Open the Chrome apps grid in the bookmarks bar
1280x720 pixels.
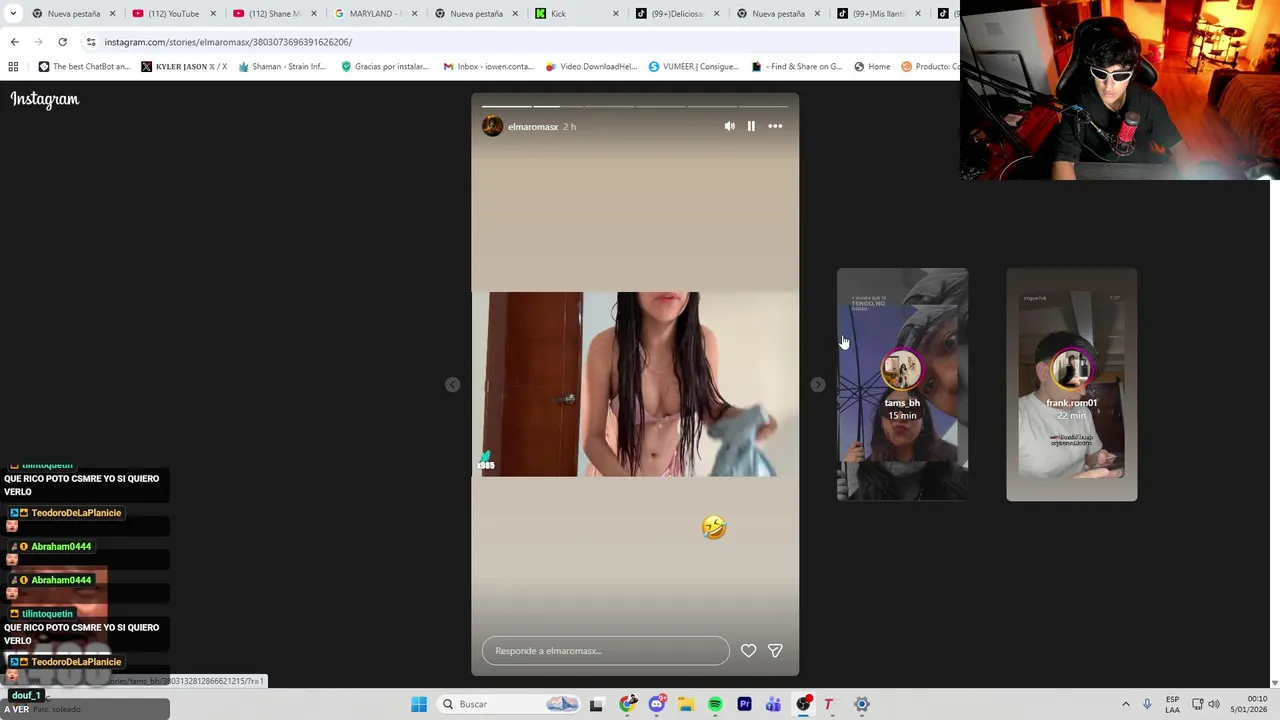point(13,67)
